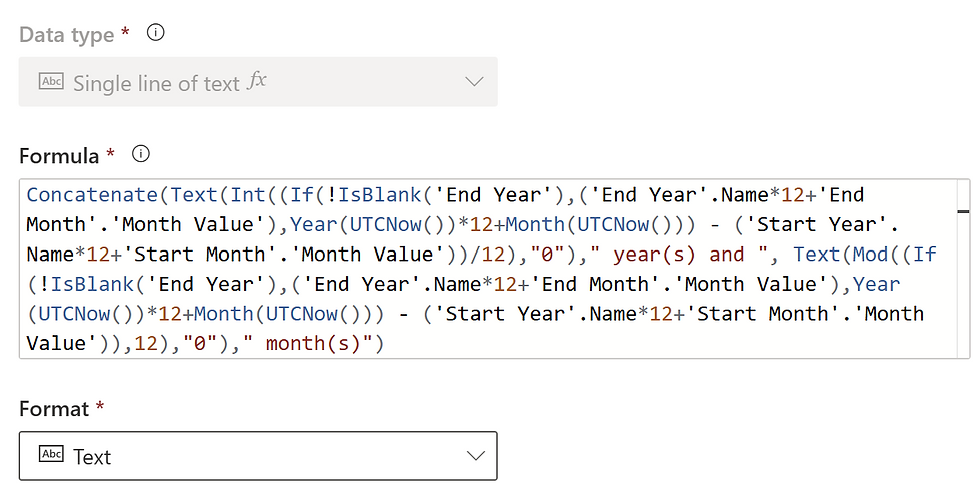Select the 'Single line of text' value
The image size is (980, 501).
(156, 84)
